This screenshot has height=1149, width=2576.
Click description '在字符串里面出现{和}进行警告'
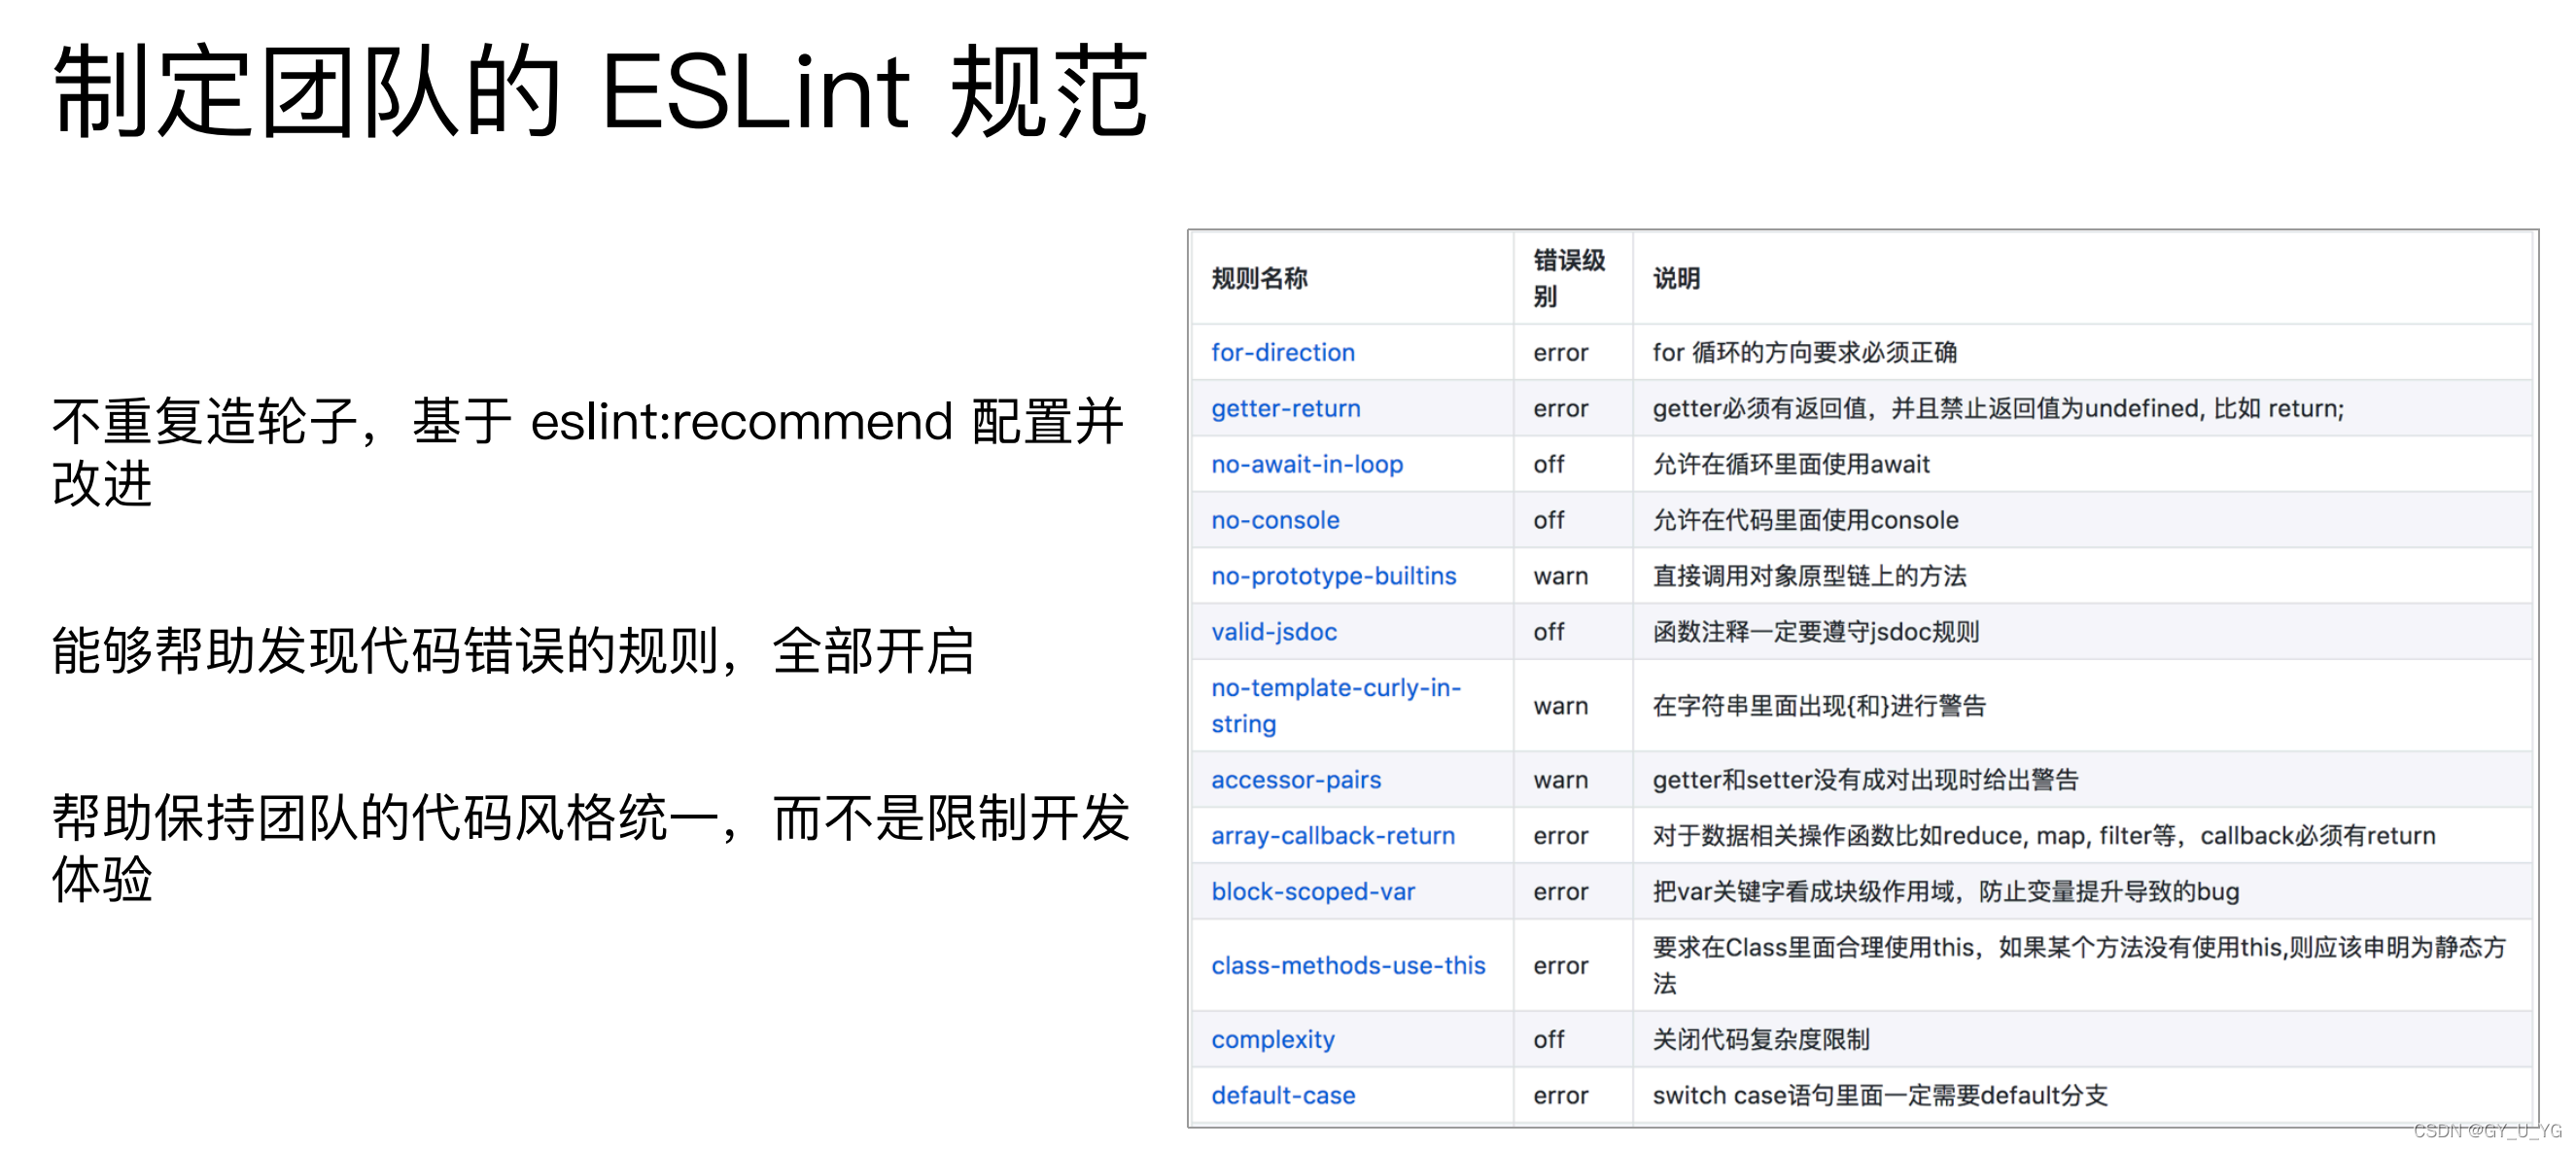pos(1819,706)
